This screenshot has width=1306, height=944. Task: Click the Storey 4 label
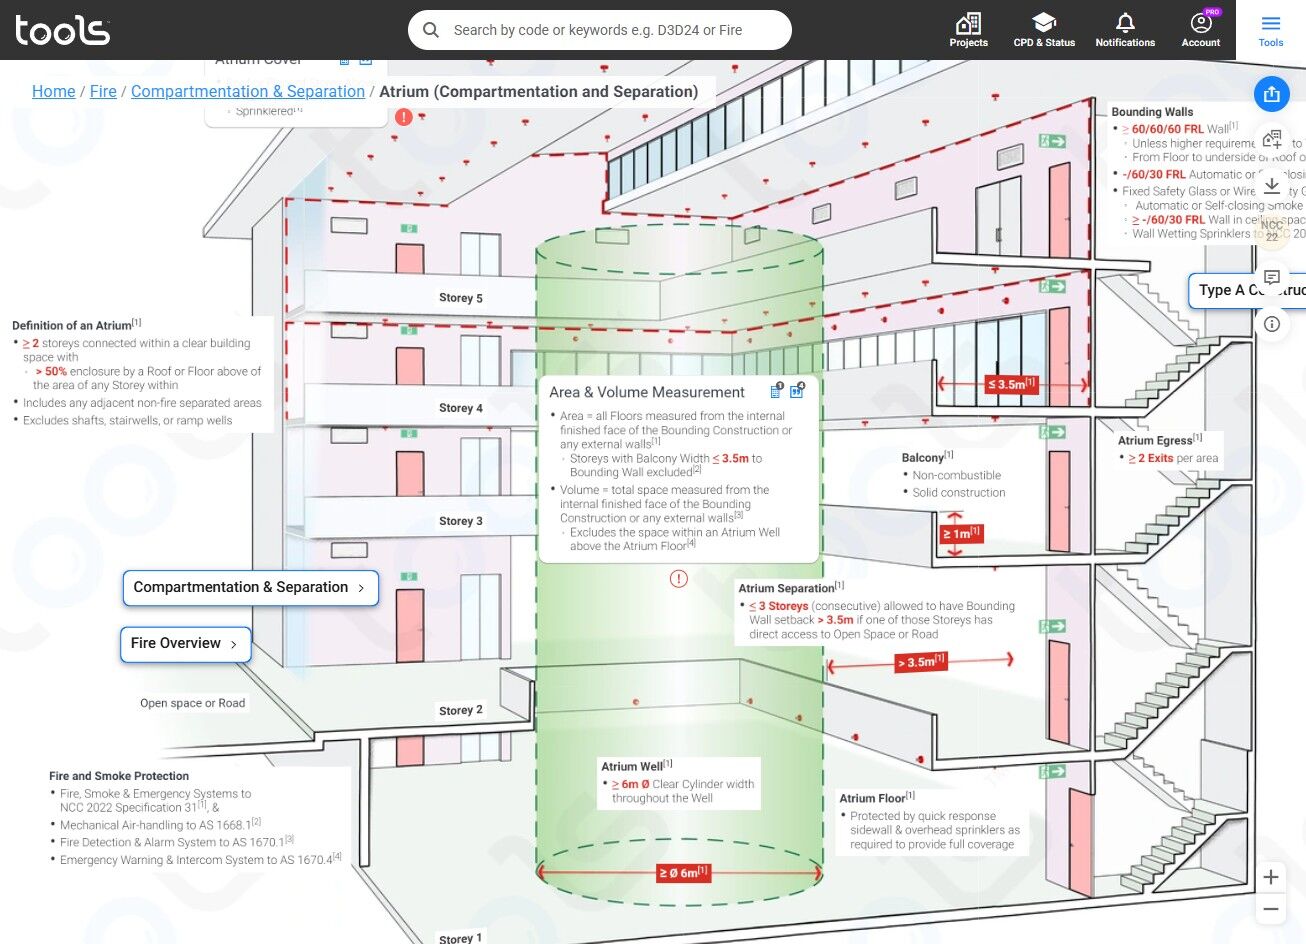(x=461, y=408)
